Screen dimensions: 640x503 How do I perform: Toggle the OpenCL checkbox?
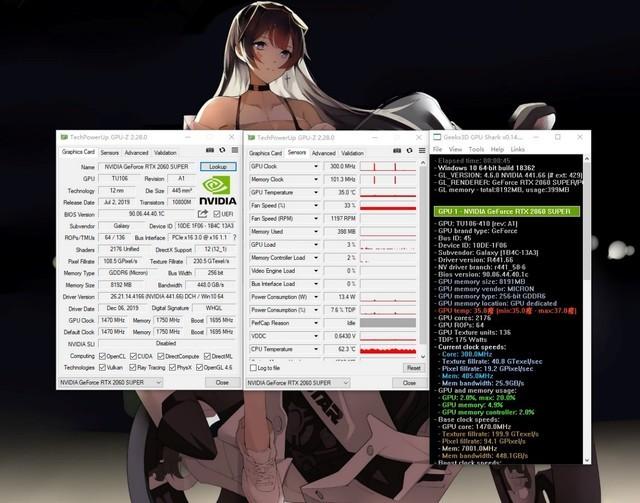click(x=102, y=356)
